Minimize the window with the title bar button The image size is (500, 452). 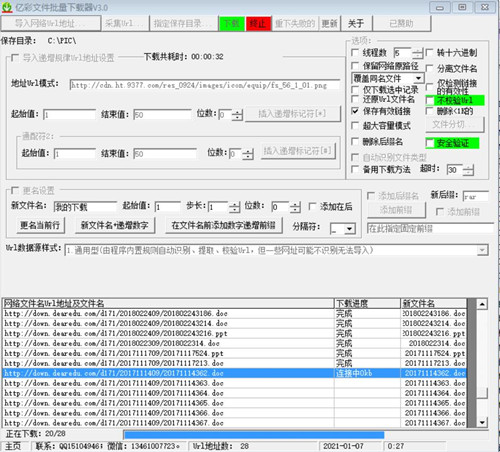[440, 7]
